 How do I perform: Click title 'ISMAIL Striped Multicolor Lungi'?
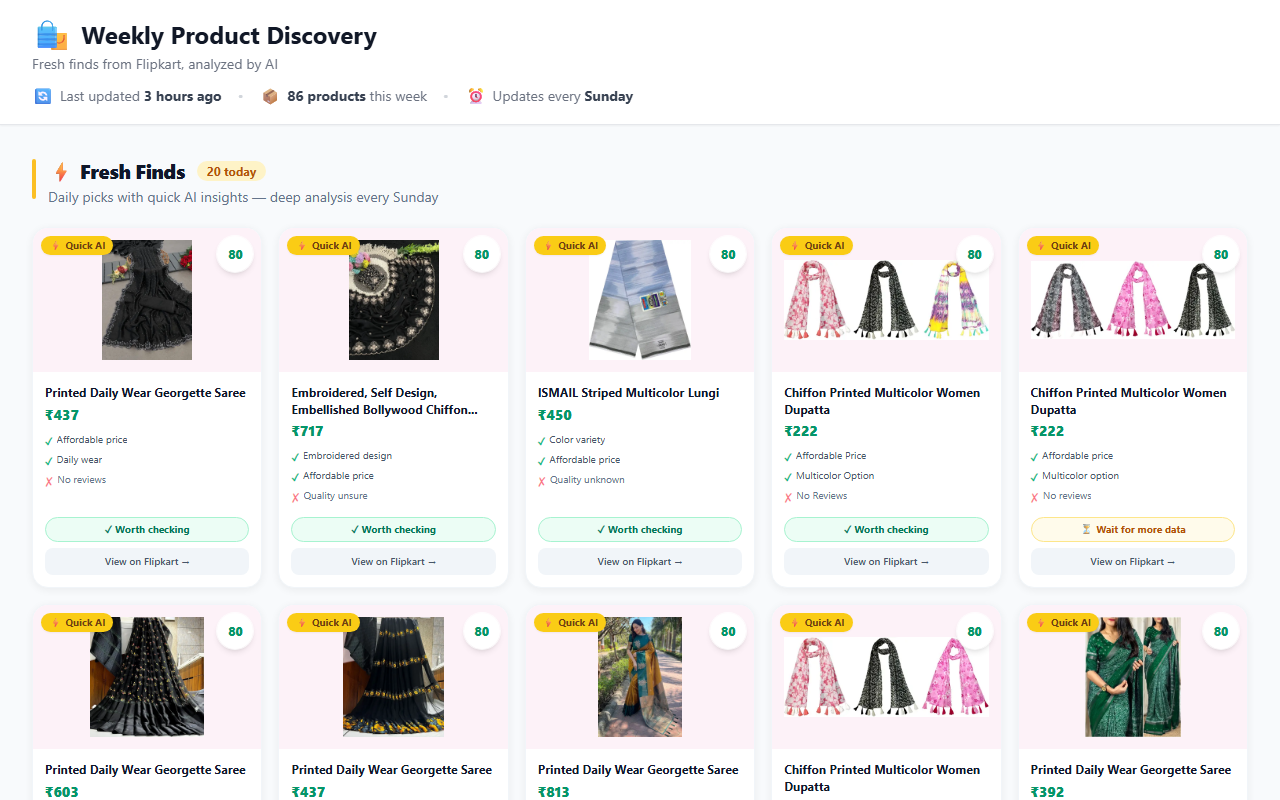tap(628, 393)
